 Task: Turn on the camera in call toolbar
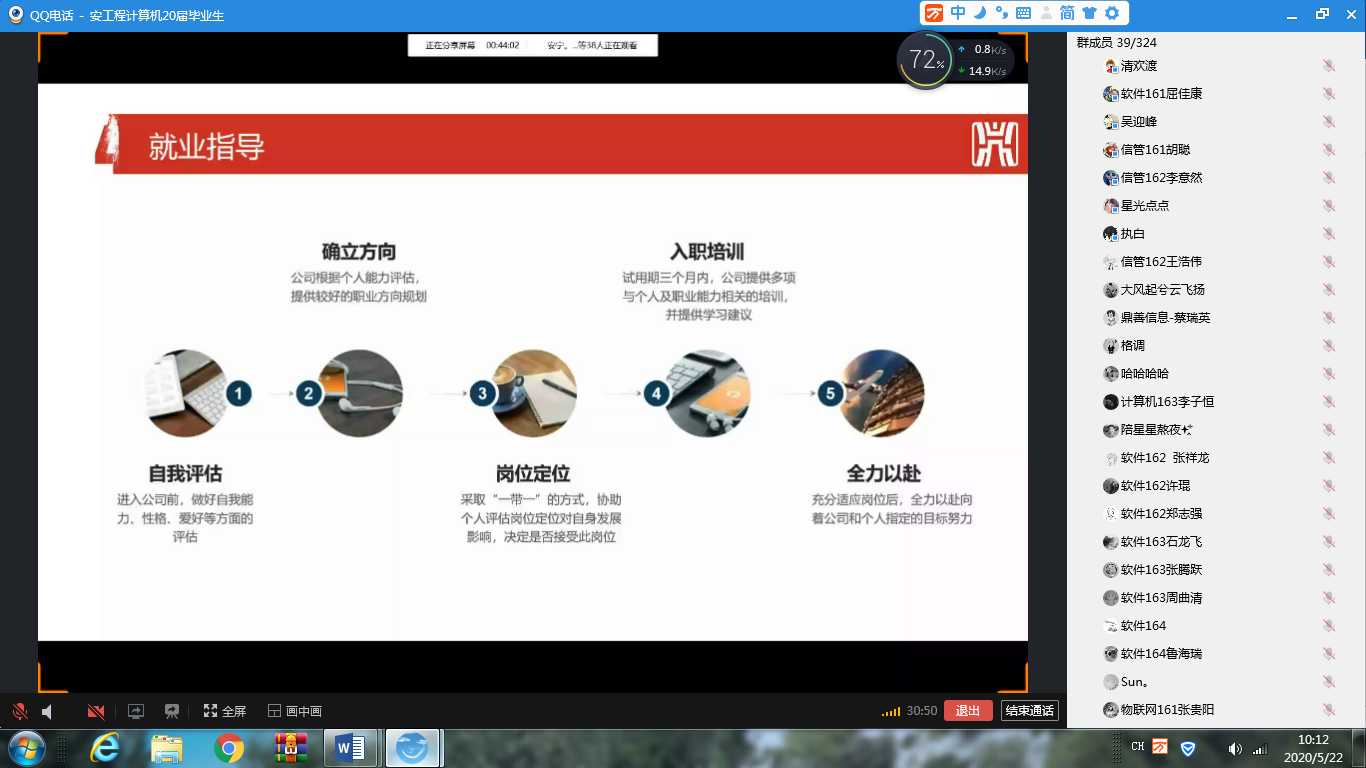[96, 711]
